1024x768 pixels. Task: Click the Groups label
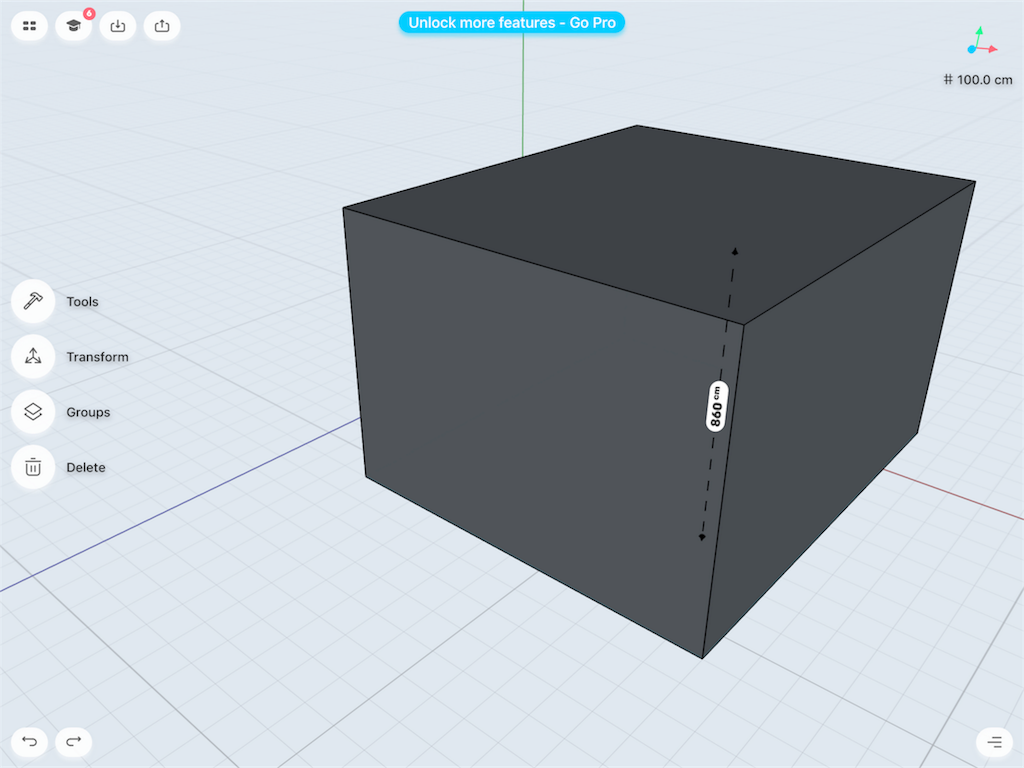tap(88, 413)
